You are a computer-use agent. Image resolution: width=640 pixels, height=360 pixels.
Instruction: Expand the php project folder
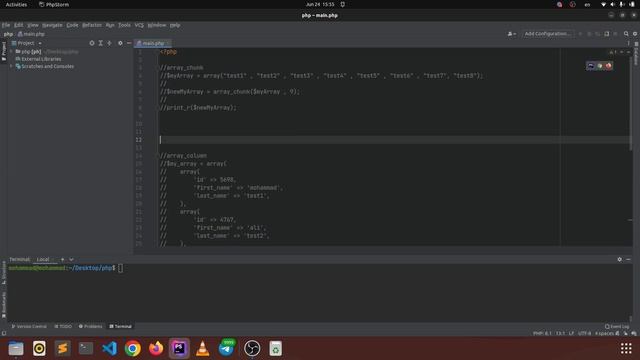[12, 52]
